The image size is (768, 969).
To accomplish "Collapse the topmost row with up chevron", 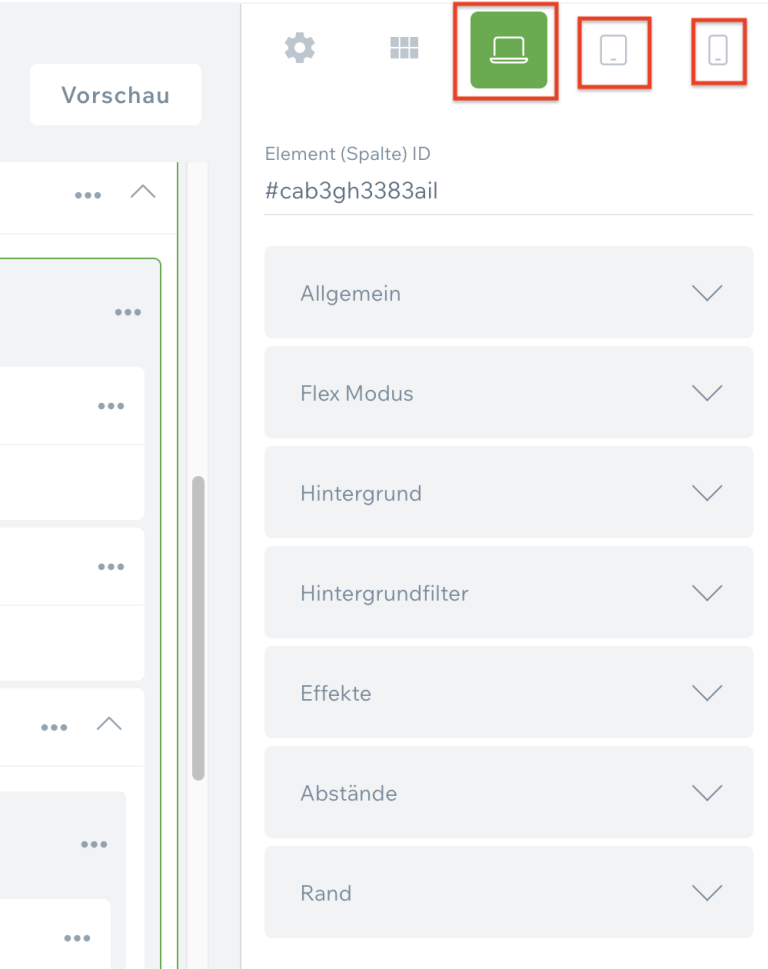I will point(143,192).
